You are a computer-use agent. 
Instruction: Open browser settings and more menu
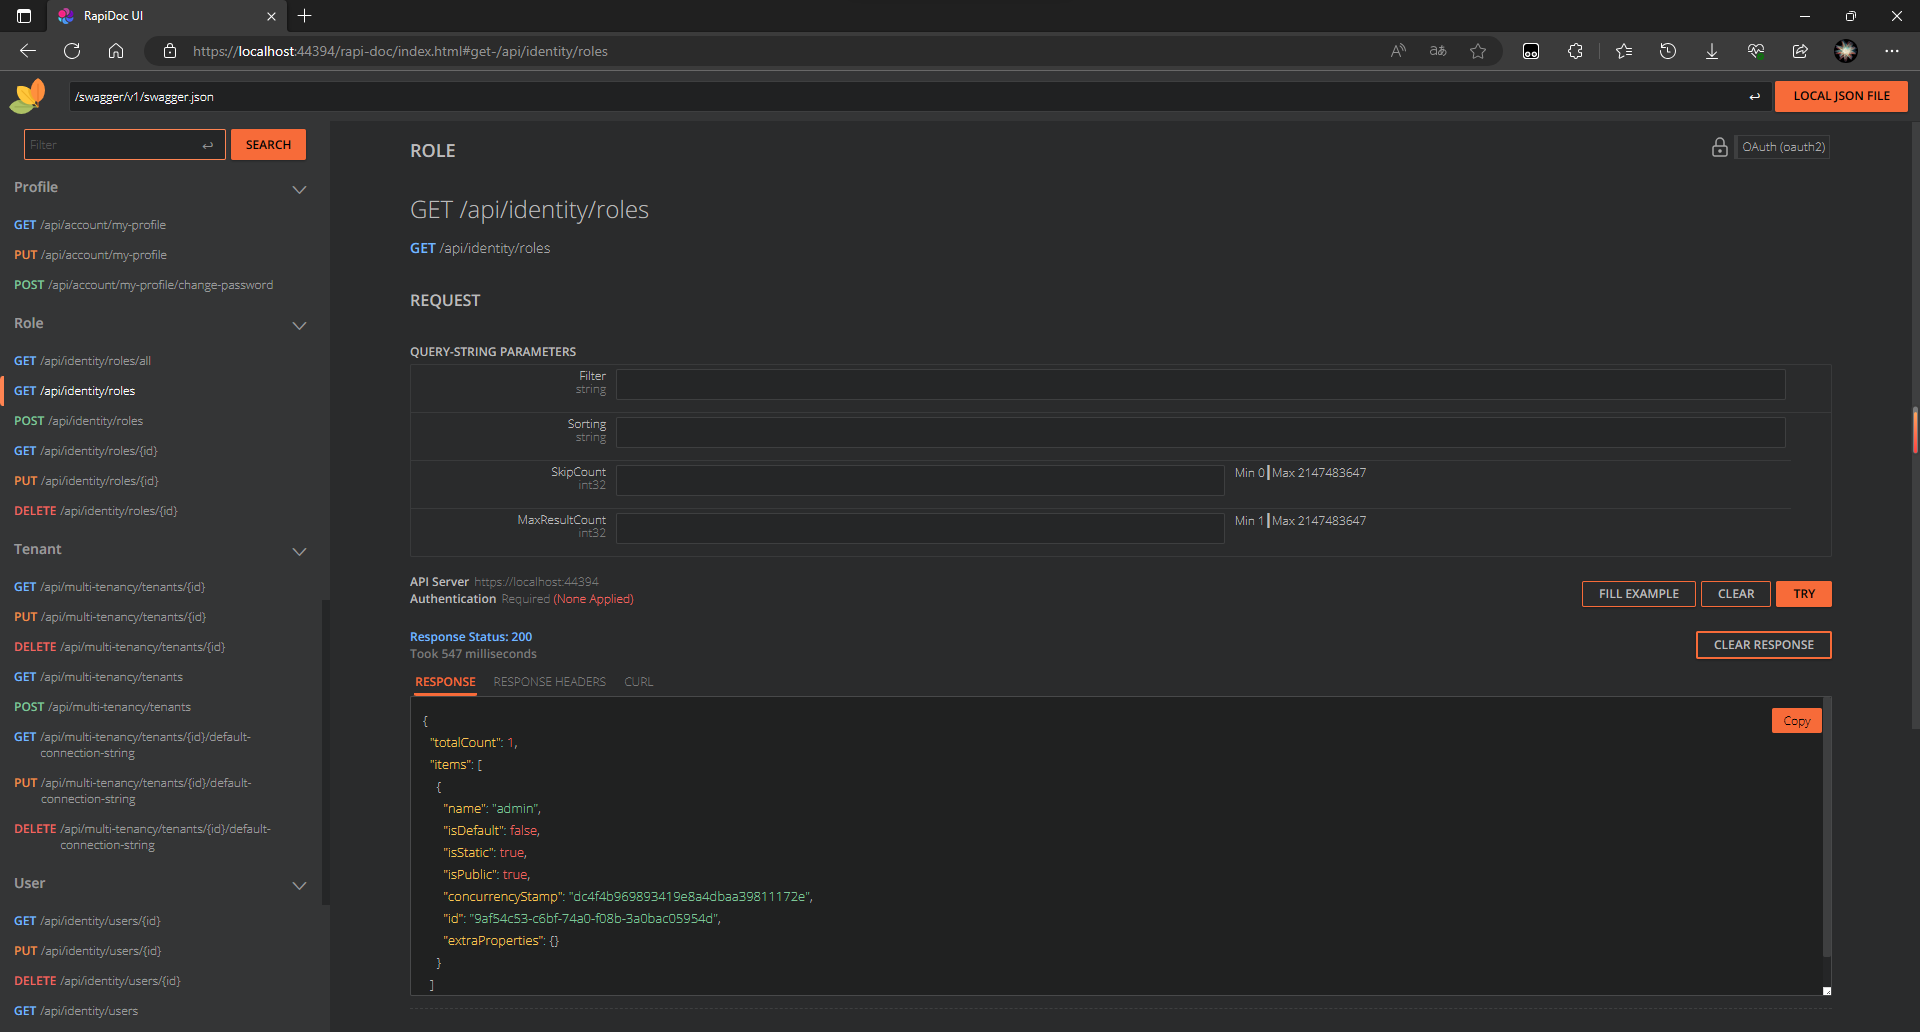1892,51
